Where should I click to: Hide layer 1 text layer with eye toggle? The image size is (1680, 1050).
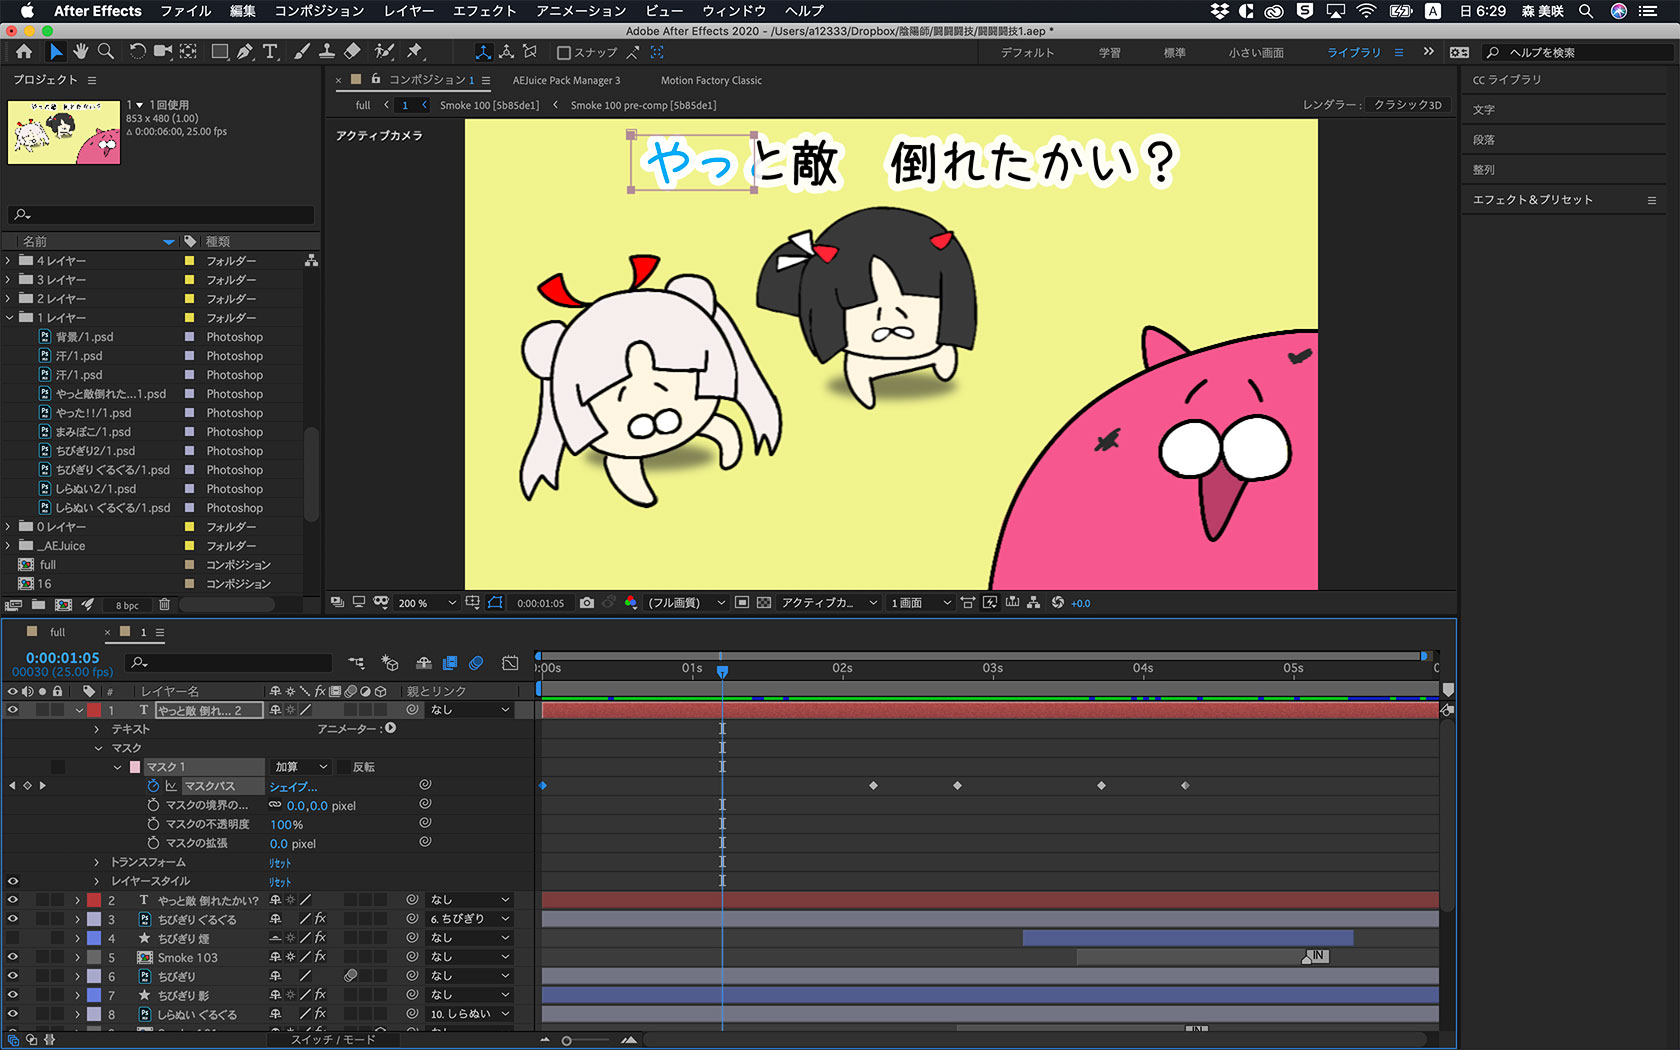coord(13,710)
